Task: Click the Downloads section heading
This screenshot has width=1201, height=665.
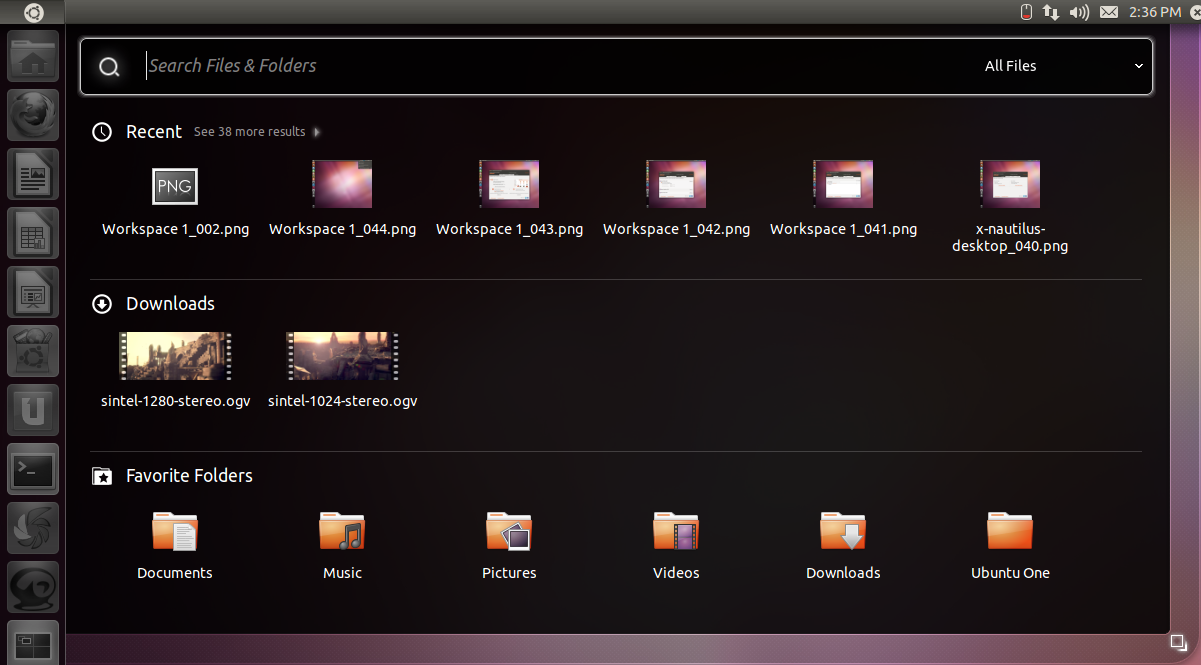Action: tap(170, 304)
